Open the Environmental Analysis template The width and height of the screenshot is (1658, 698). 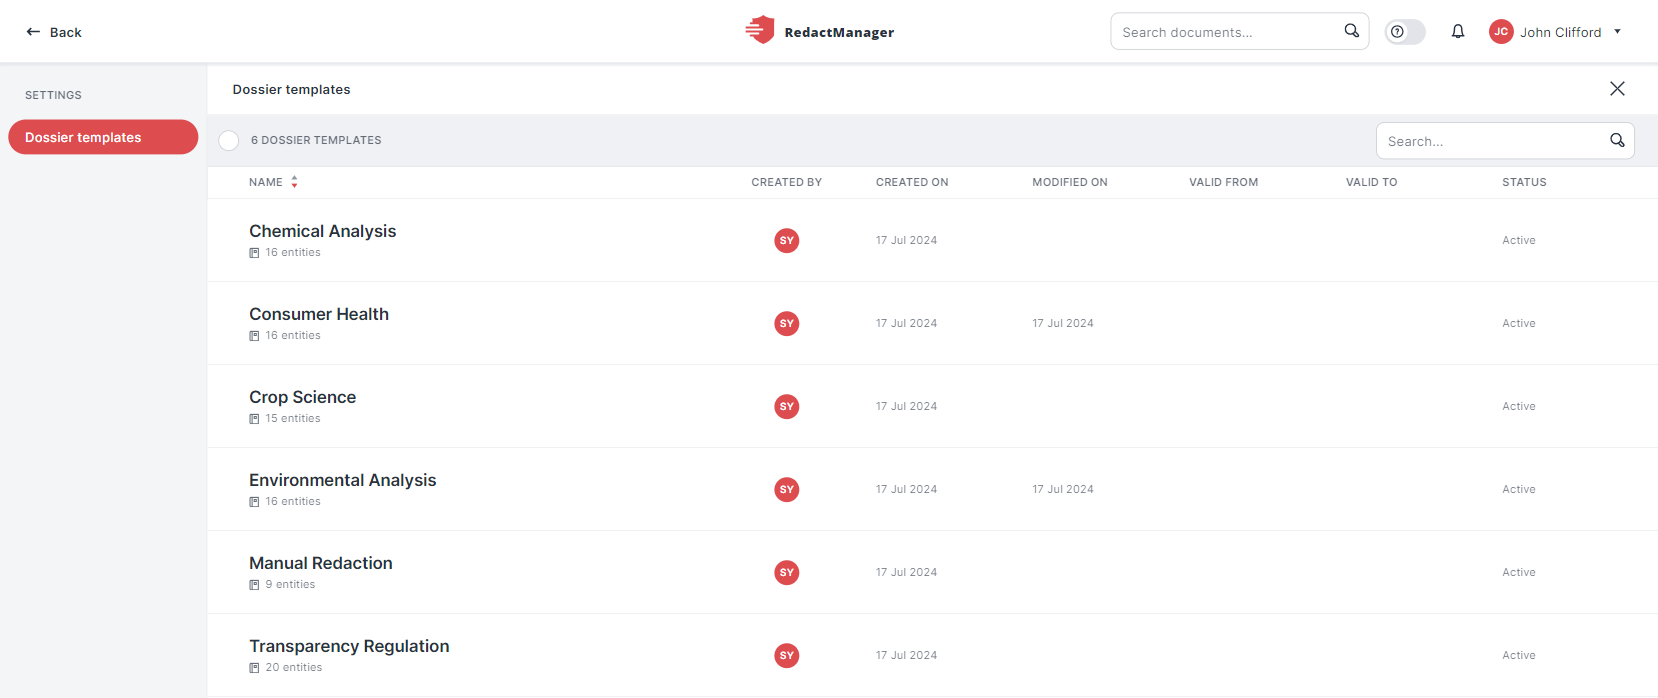point(342,480)
